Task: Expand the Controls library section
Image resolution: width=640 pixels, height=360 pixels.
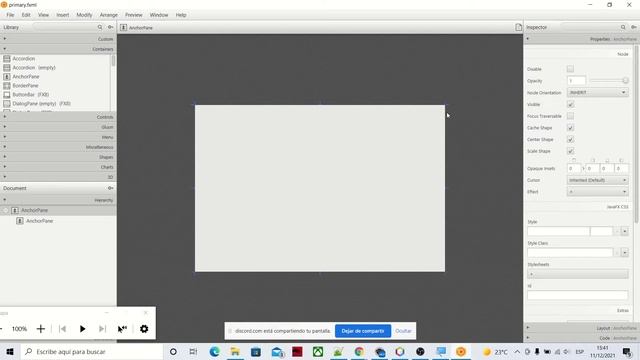Action: point(58,117)
